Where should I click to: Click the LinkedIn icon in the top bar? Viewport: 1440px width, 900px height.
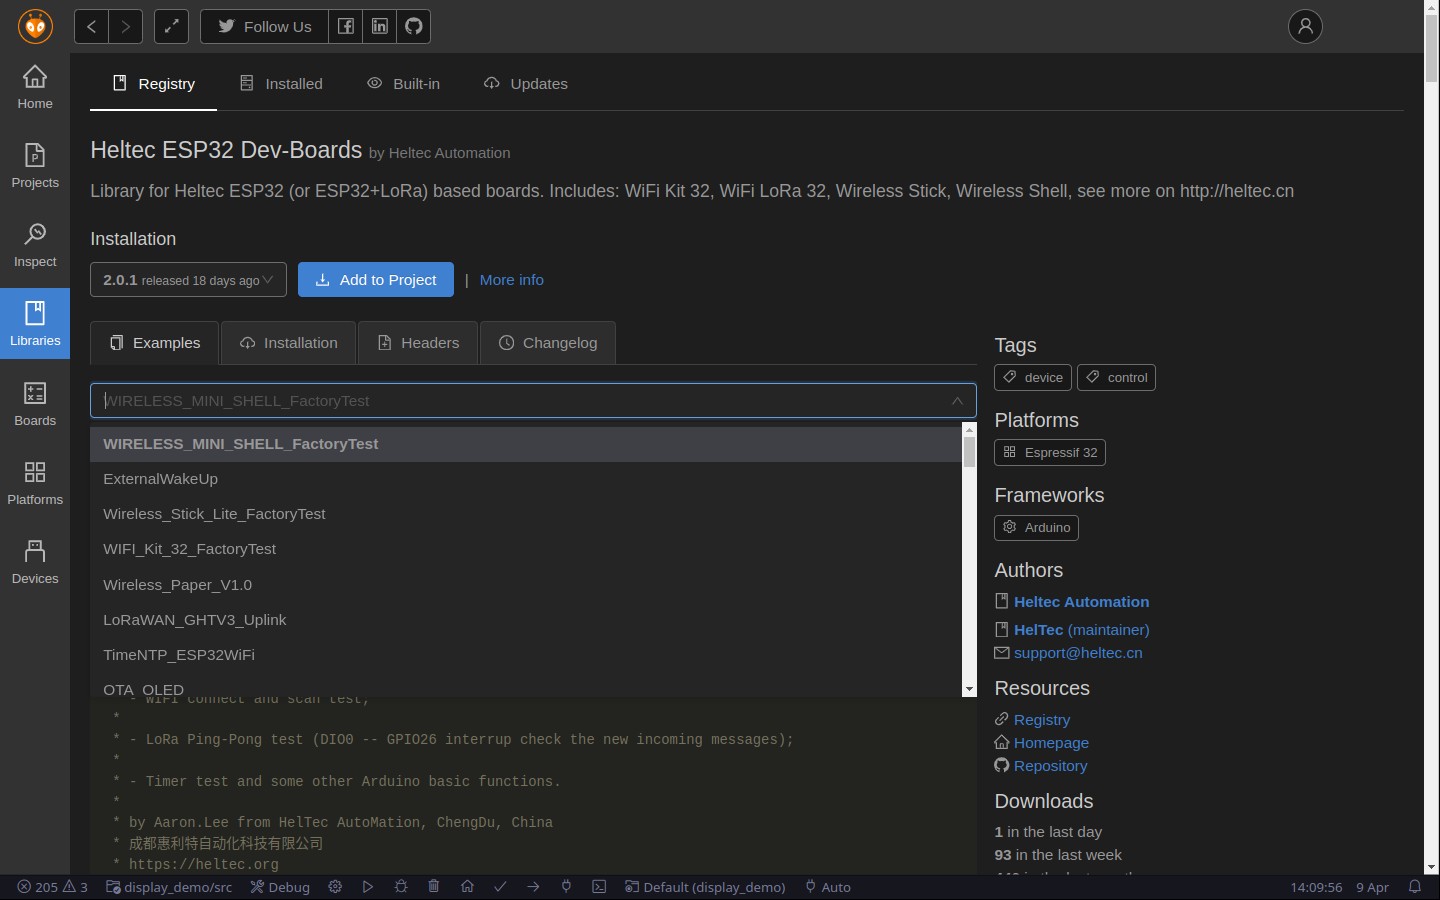380,26
